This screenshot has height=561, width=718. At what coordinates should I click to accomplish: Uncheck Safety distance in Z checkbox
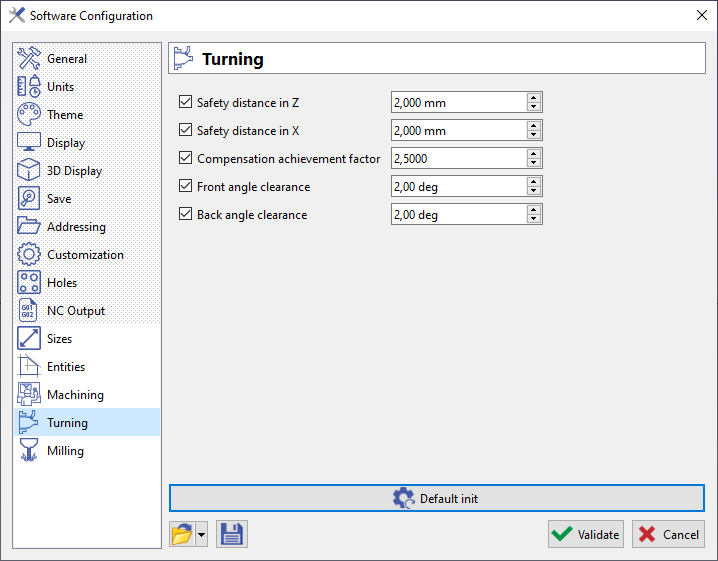tap(185, 102)
